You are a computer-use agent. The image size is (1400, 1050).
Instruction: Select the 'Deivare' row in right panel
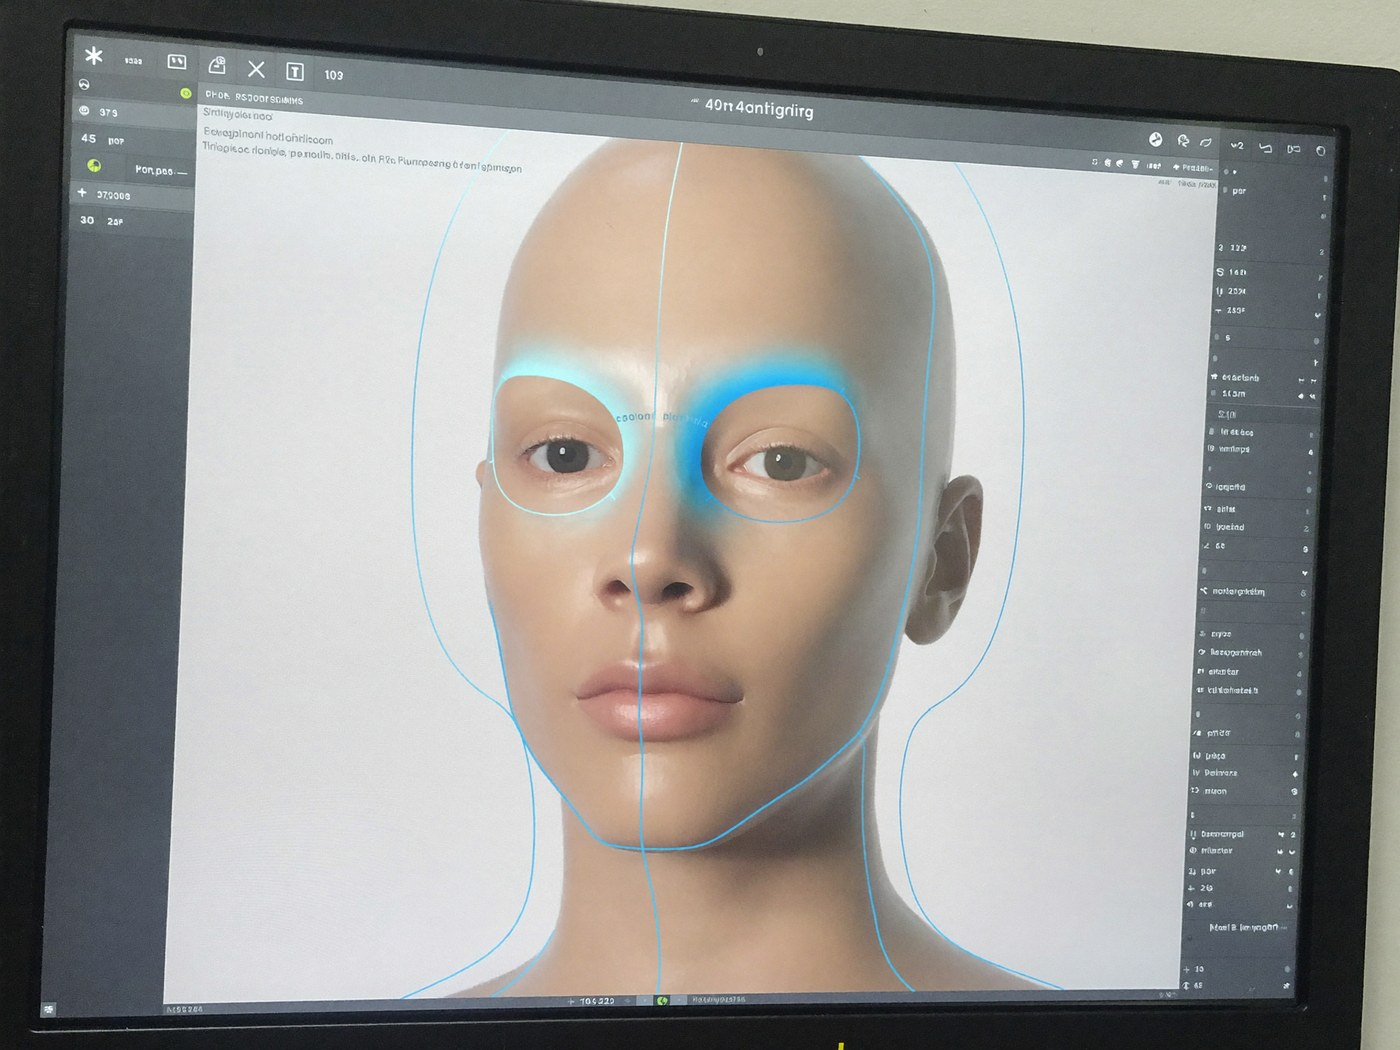tap(1245, 773)
